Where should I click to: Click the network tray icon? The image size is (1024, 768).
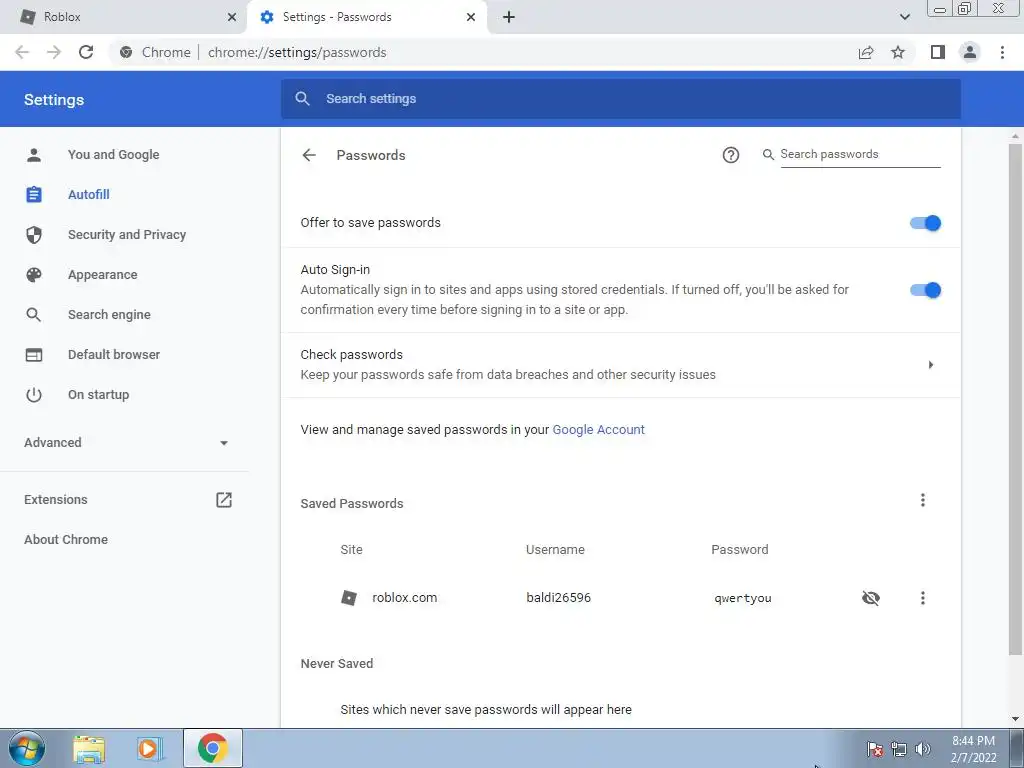point(899,749)
